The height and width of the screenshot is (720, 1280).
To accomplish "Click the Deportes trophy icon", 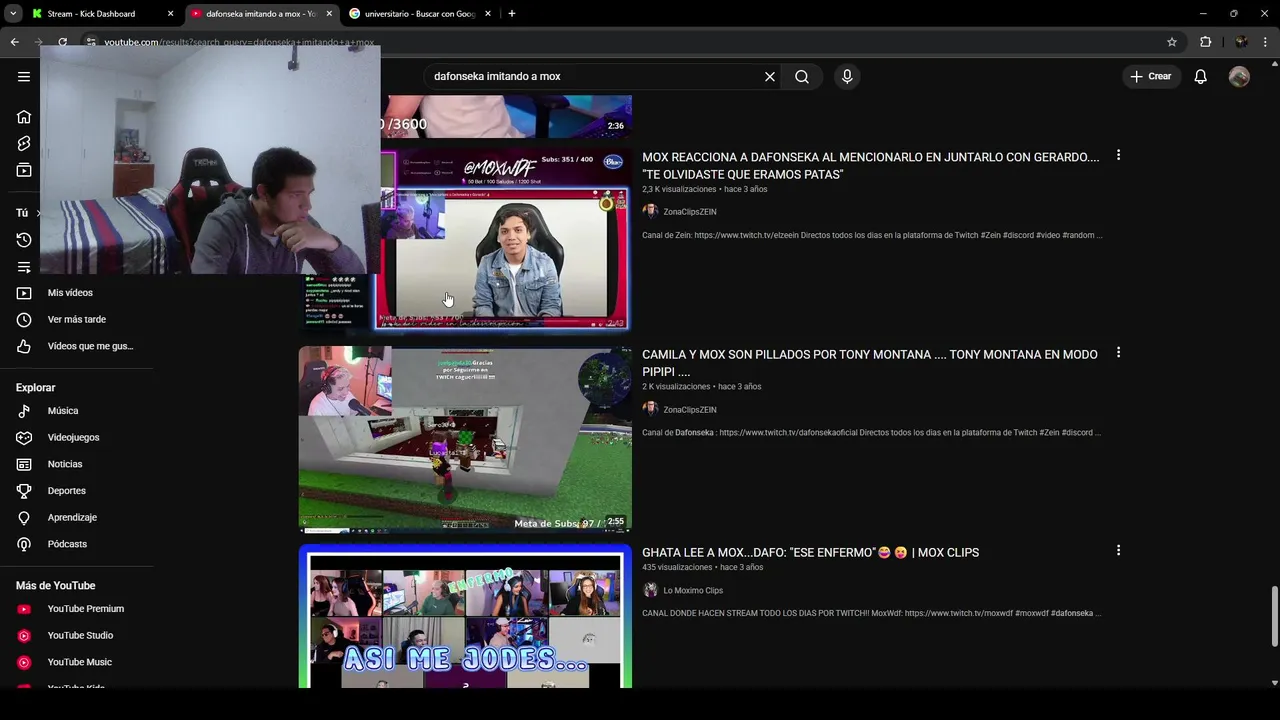I will (x=24, y=491).
